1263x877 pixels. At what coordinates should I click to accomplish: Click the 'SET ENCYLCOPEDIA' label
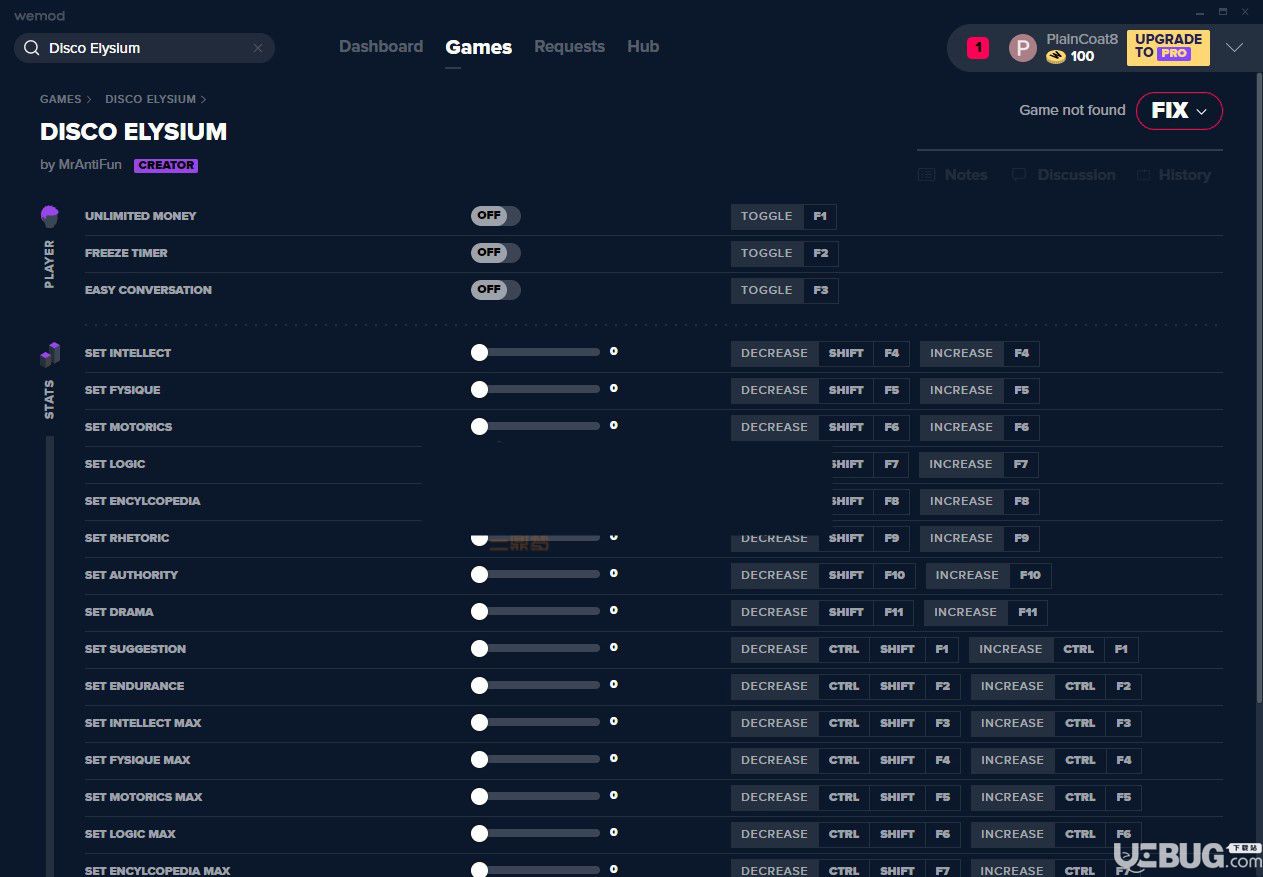[x=143, y=501]
